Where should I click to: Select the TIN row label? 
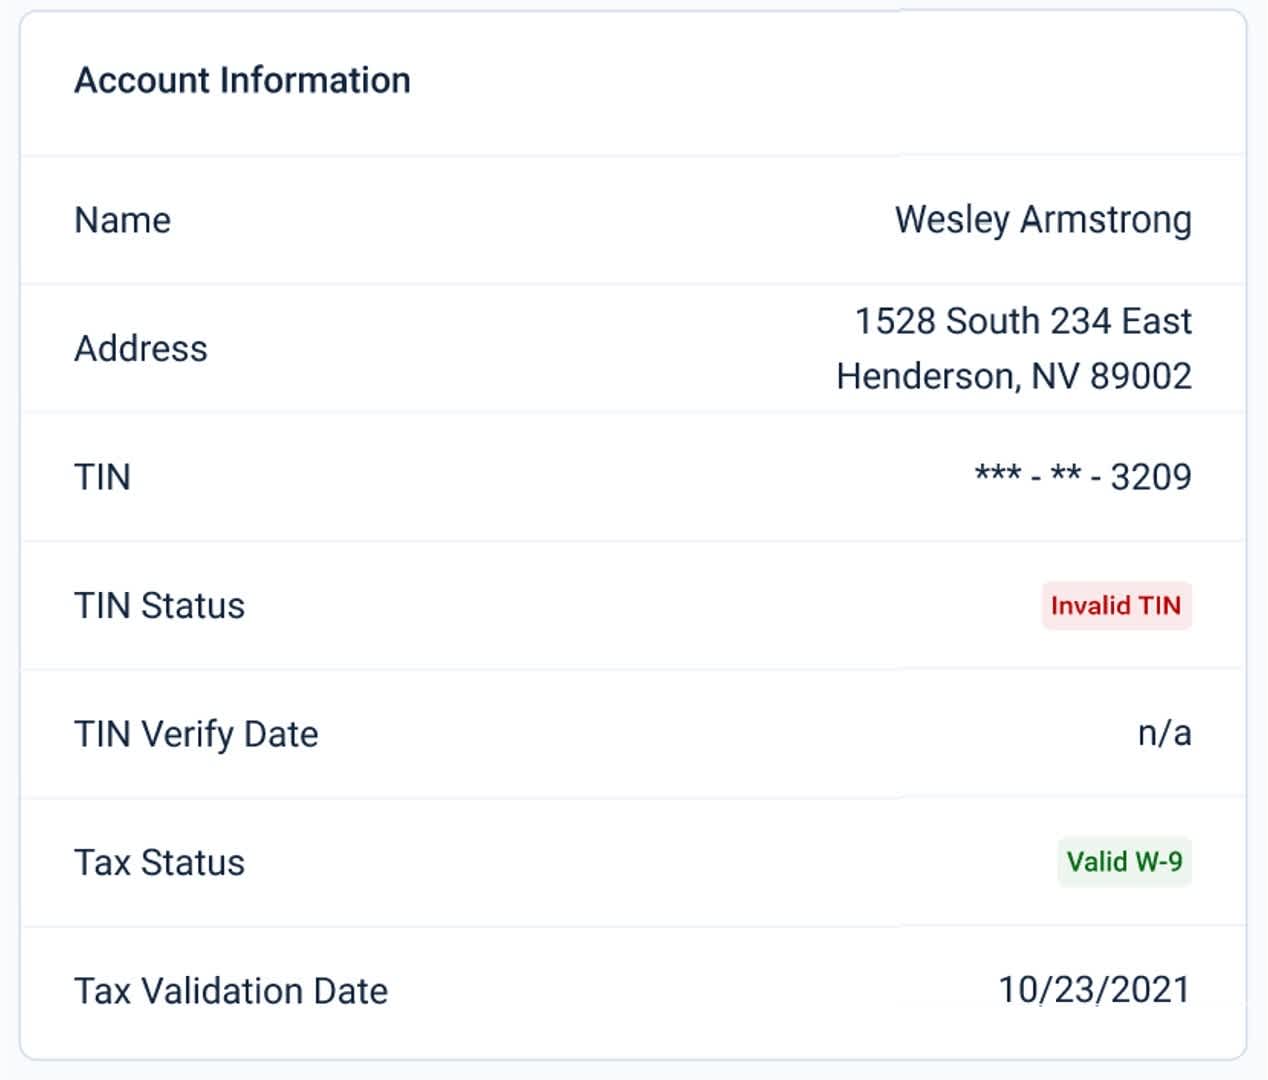[x=103, y=477]
